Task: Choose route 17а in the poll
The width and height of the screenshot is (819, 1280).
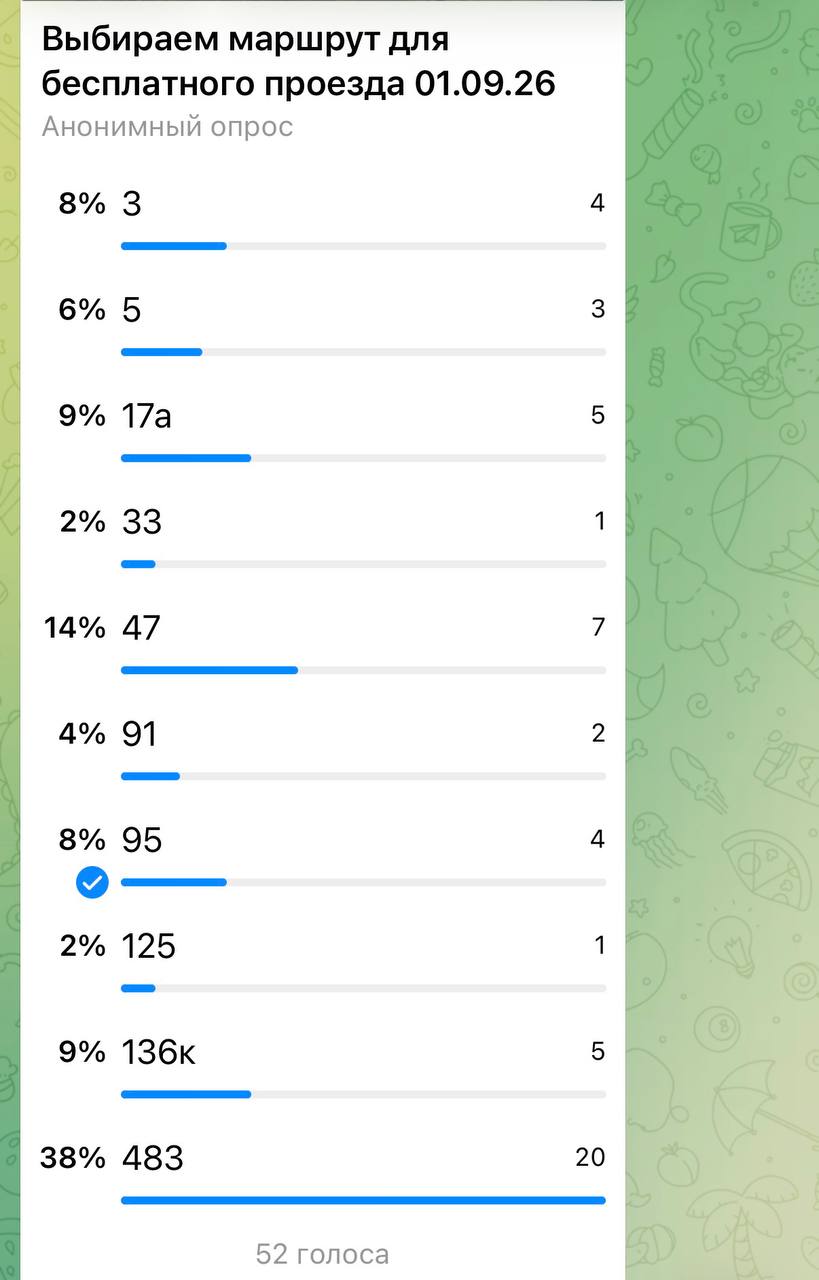Action: (x=323, y=431)
